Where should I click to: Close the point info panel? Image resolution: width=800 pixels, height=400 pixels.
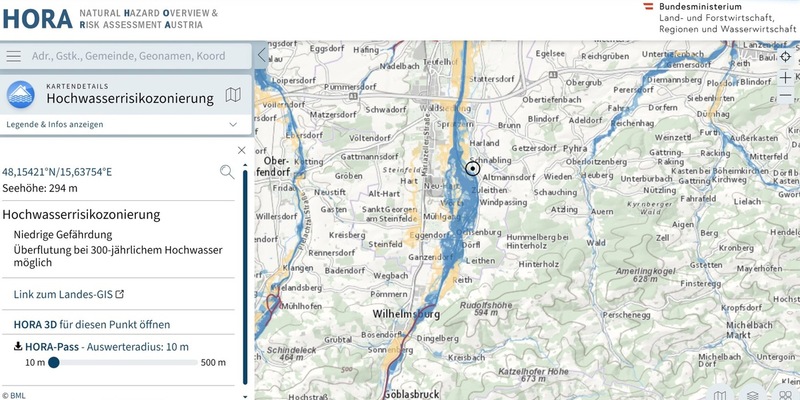[x=241, y=151]
